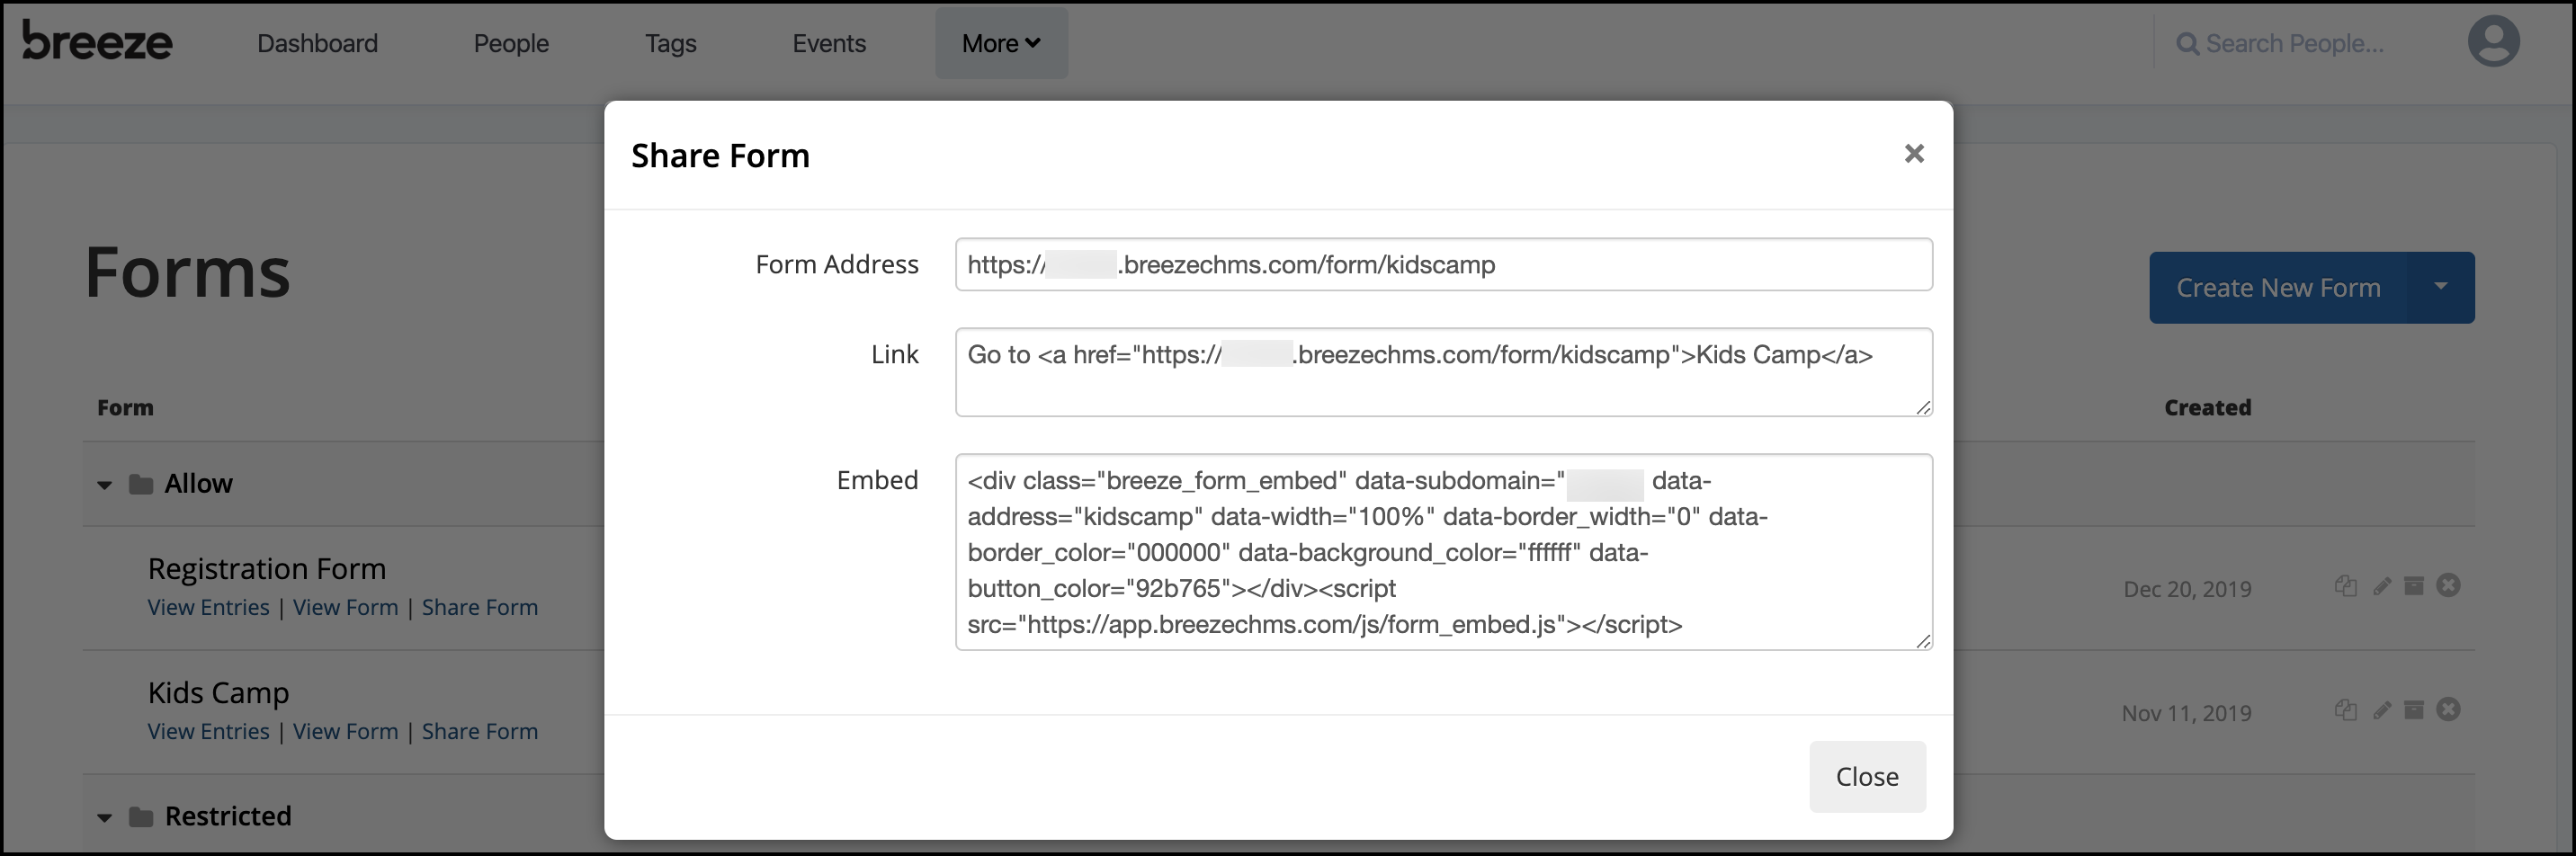Click the Close button
The height and width of the screenshot is (856, 2576).
[x=1866, y=776]
